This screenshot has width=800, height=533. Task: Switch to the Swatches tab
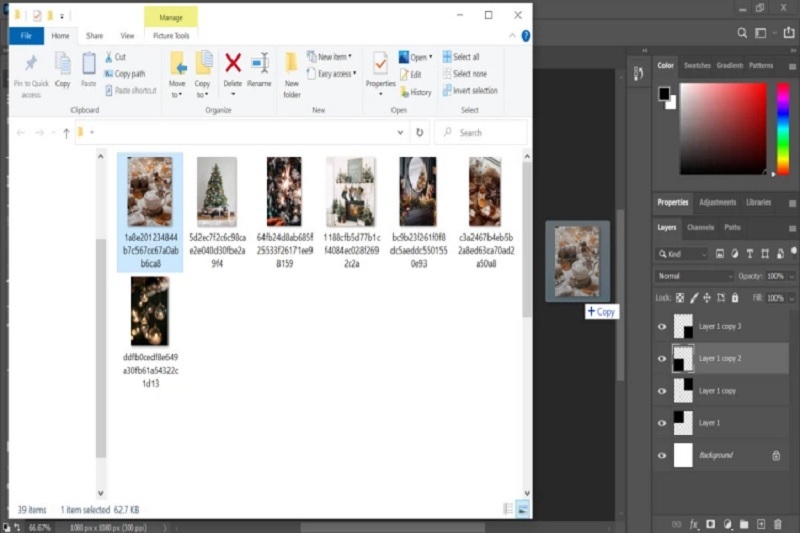[697, 66]
